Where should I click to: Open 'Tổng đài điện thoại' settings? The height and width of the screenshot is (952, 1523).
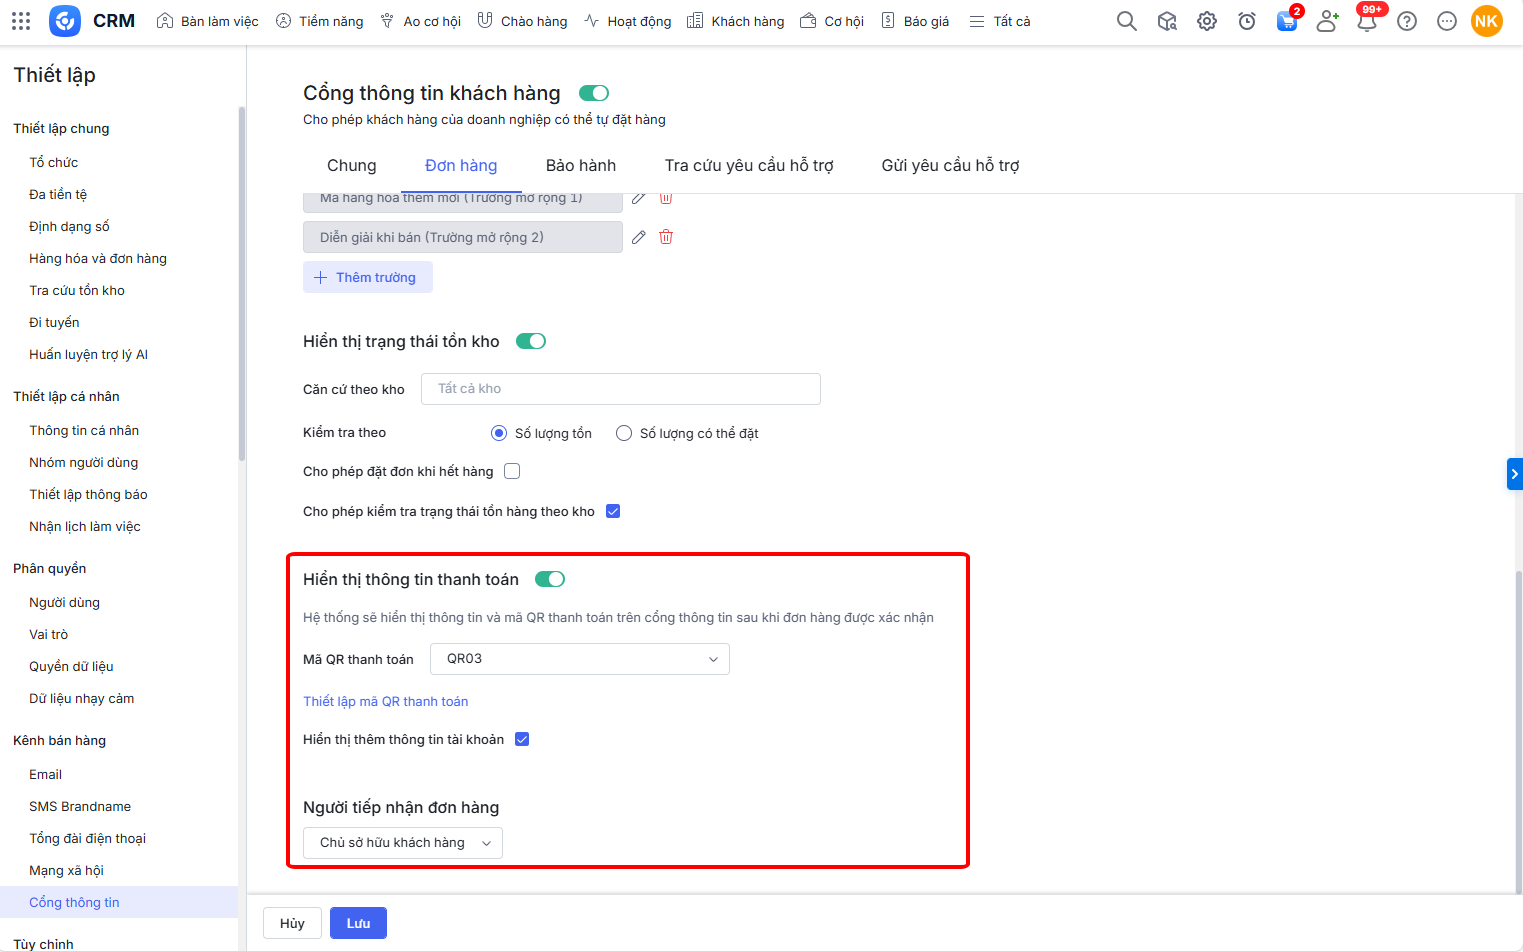click(88, 838)
